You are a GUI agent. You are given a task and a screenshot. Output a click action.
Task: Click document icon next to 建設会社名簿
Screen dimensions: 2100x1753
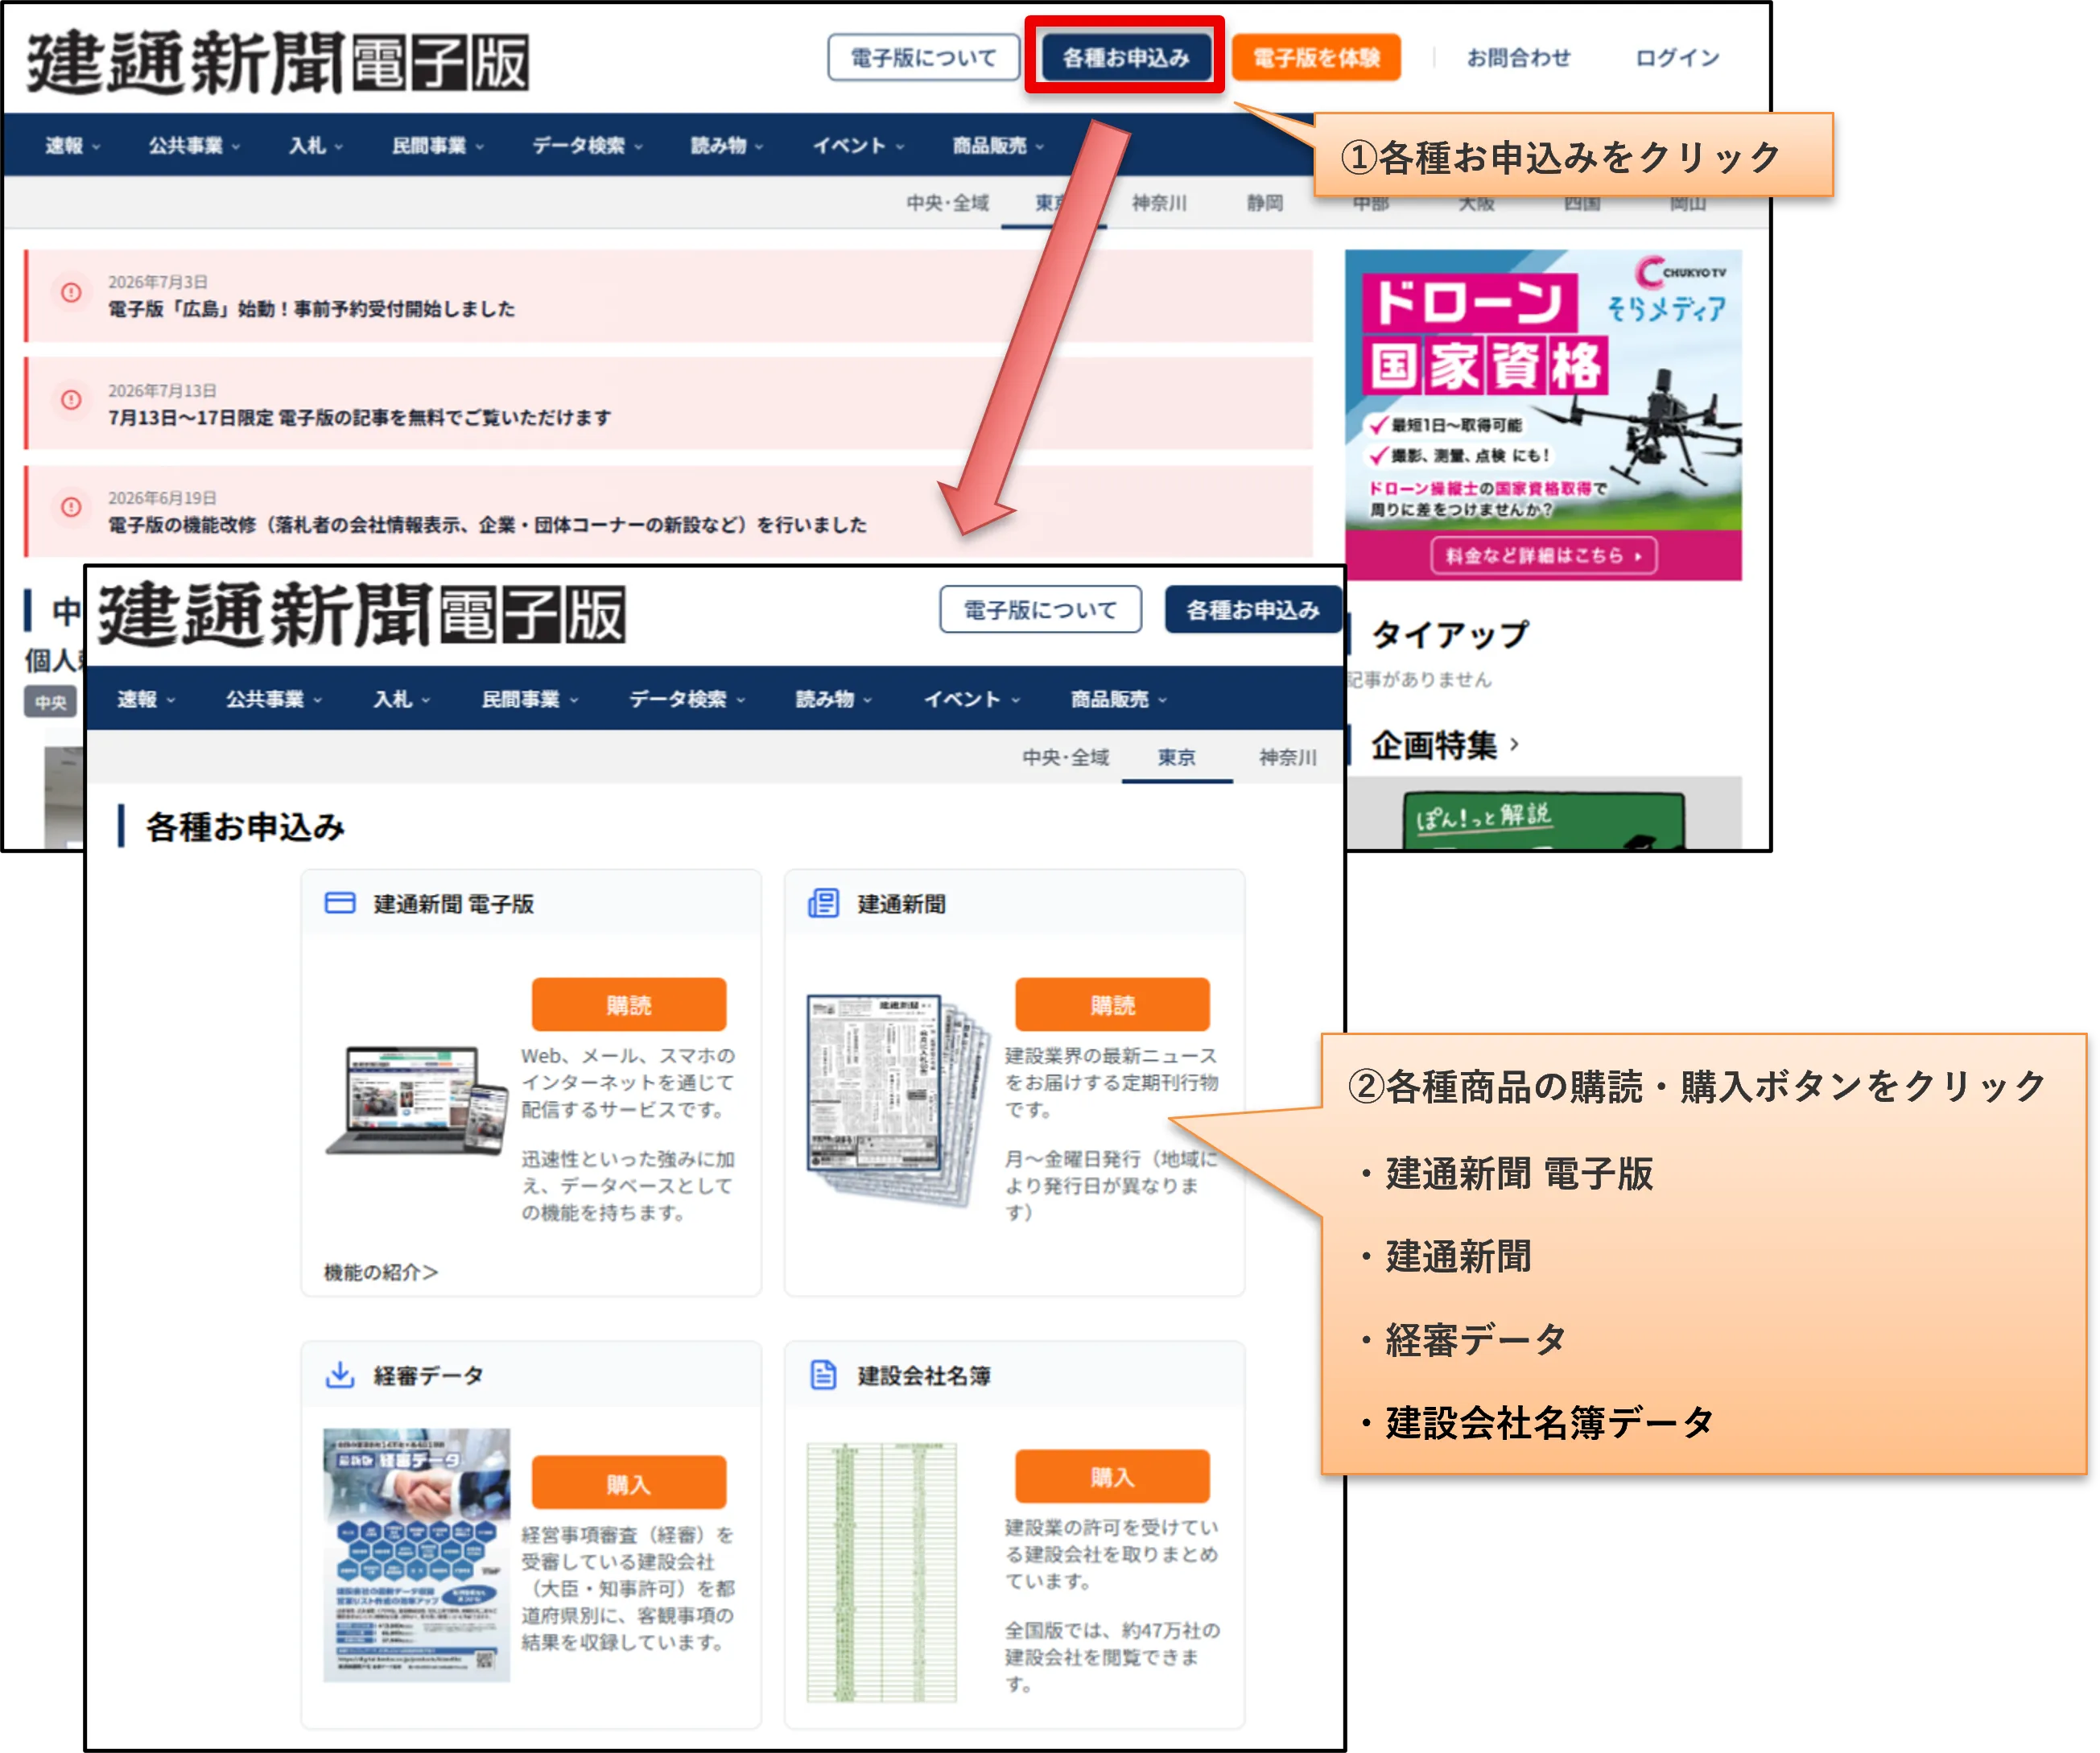point(823,1375)
